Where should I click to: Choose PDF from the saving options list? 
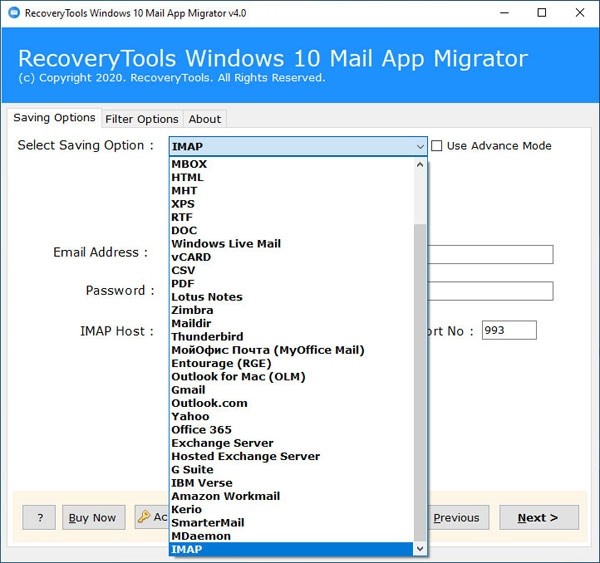pos(182,283)
